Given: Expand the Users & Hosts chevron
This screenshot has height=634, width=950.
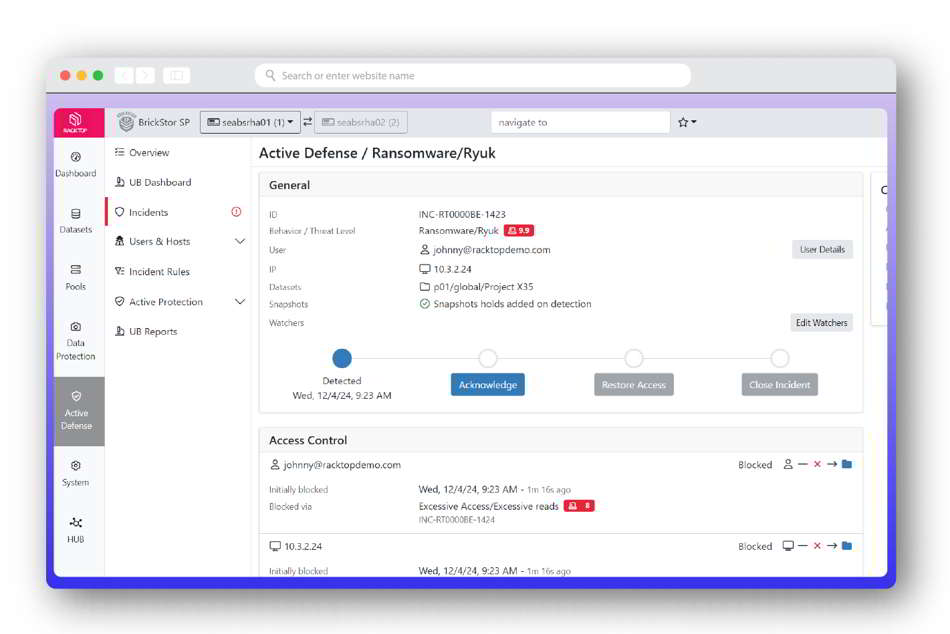Looking at the screenshot, I should [240, 241].
